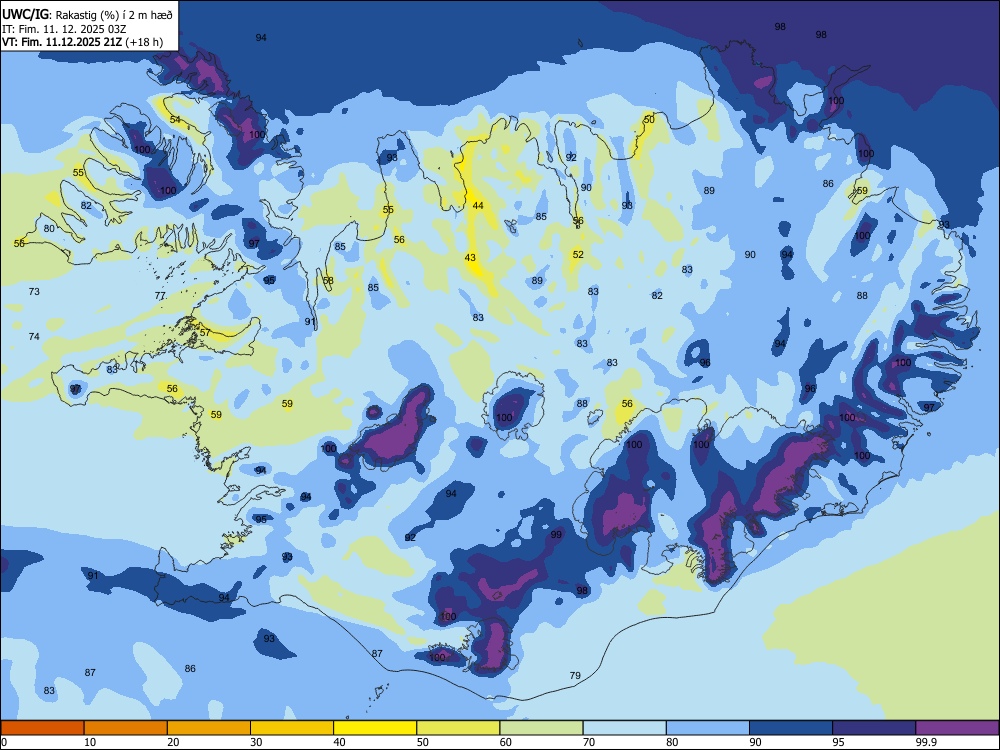The width and height of the screenshot is (1000, 750).
Task: Click the map value '74' off the west coast
Action: (34, 337)
